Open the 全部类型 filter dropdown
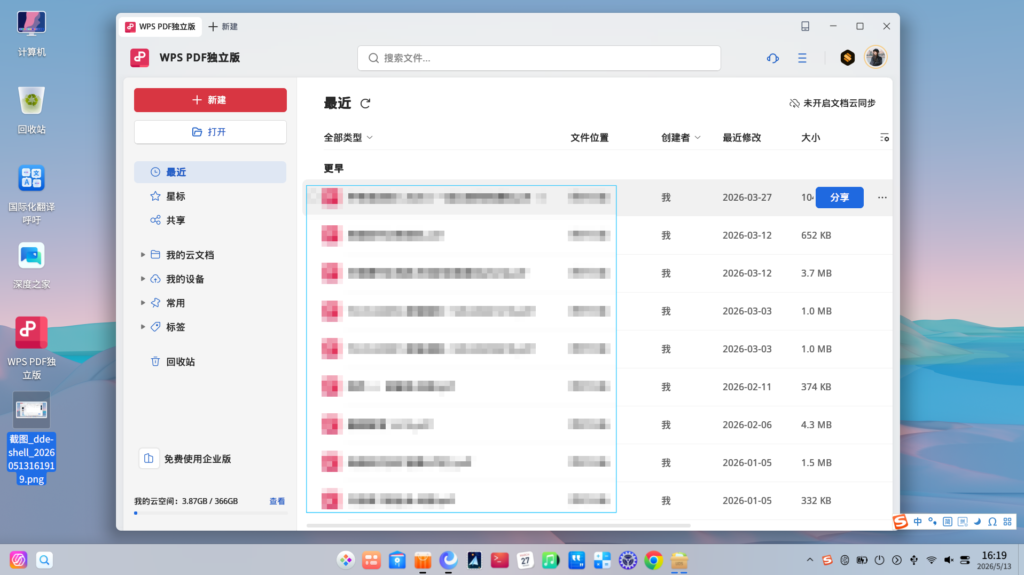The height and width of the screenshot is (575, 1024). [348, 138]
